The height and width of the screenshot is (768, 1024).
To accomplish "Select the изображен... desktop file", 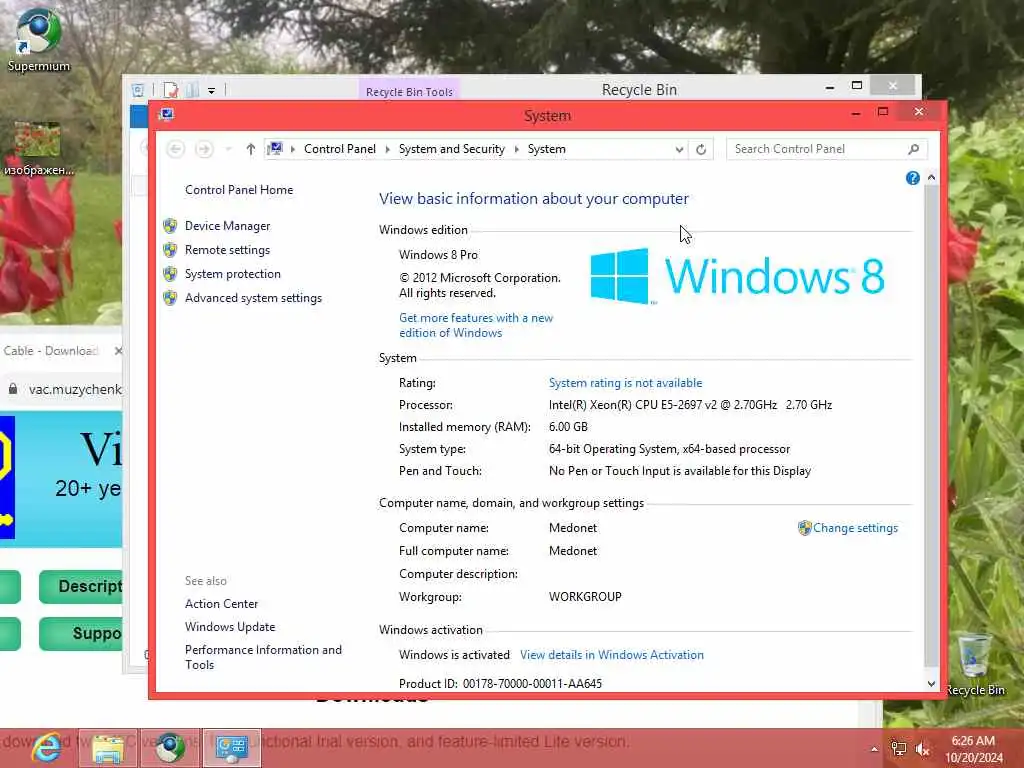I will [x=38, y=149].
